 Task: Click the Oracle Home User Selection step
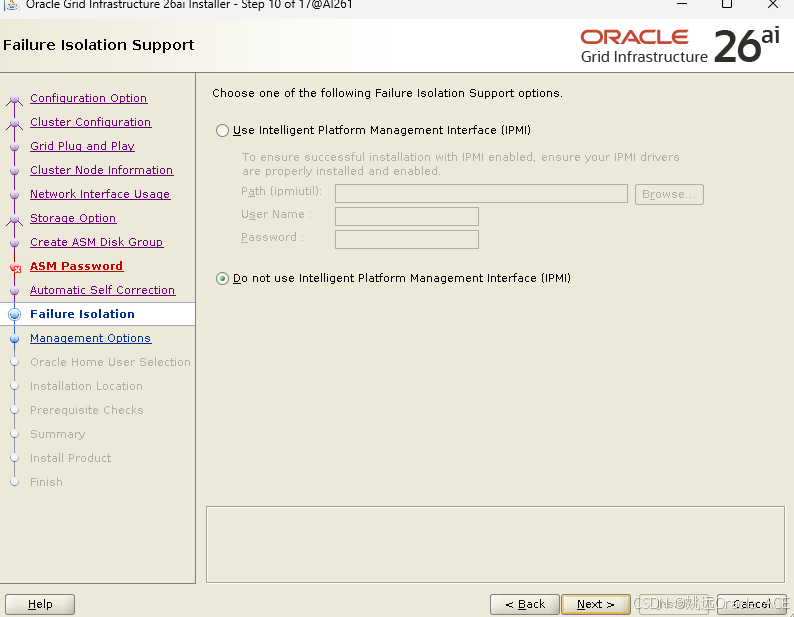tap(110, 362)
